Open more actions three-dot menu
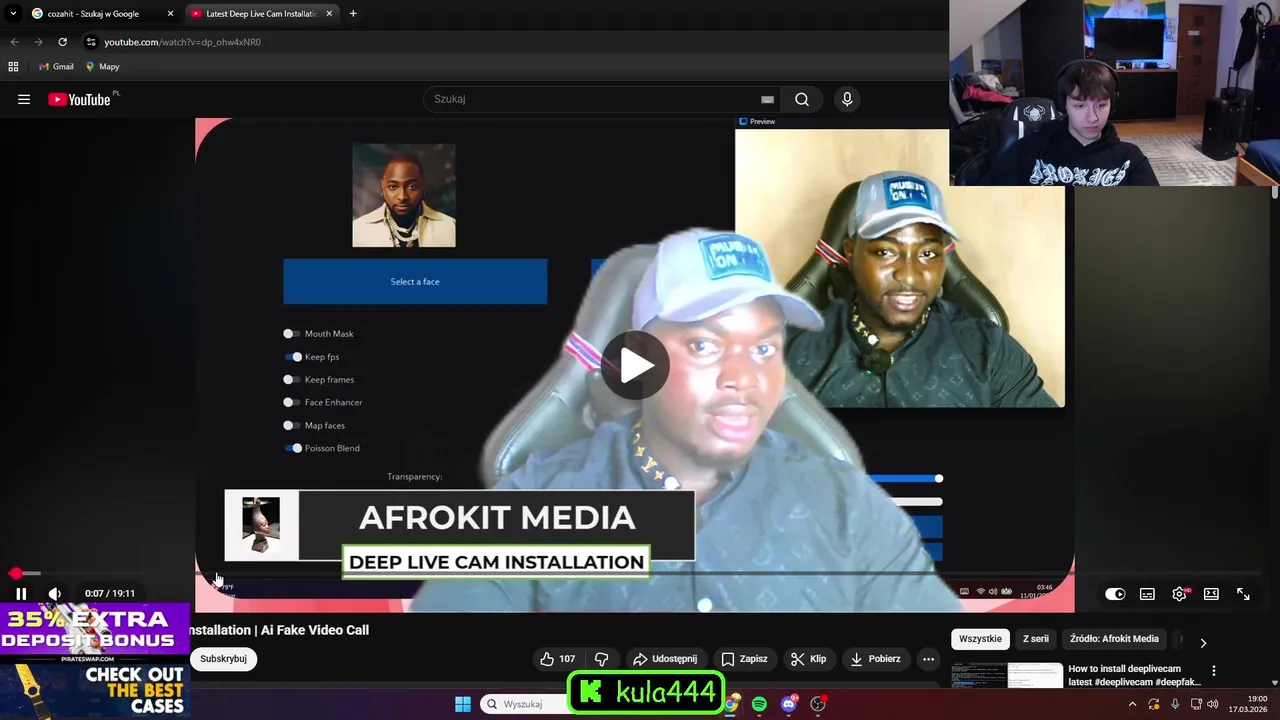 coord(928,659)
